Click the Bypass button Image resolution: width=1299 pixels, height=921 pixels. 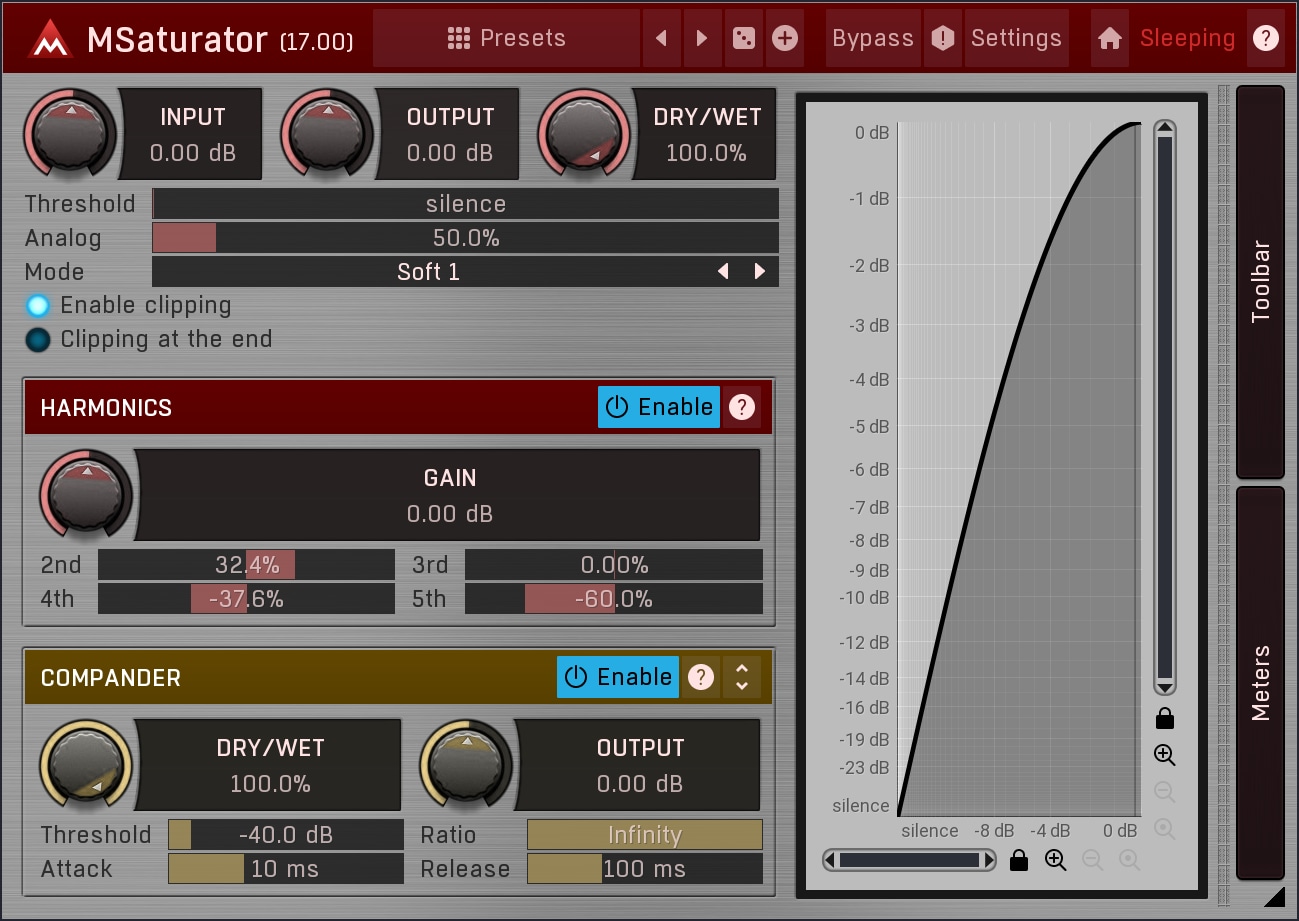pyautogui.click(x=872, y=39)
